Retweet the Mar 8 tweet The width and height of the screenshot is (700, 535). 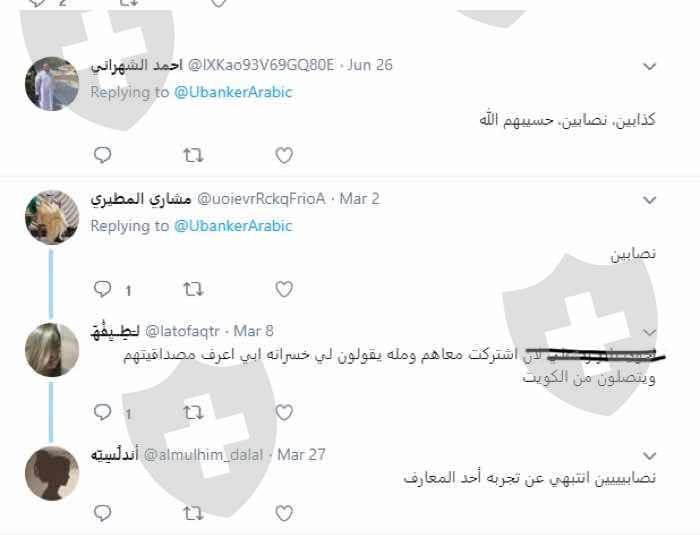[194, 412]
